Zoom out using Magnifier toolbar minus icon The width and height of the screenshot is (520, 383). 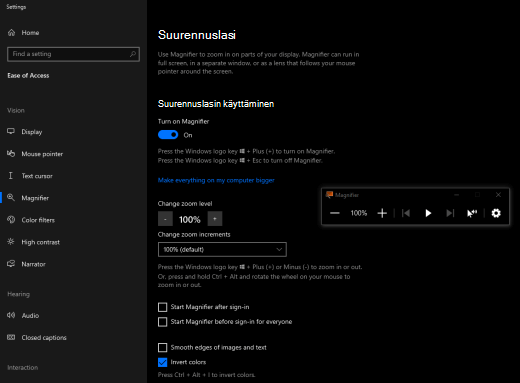(335, 213)
